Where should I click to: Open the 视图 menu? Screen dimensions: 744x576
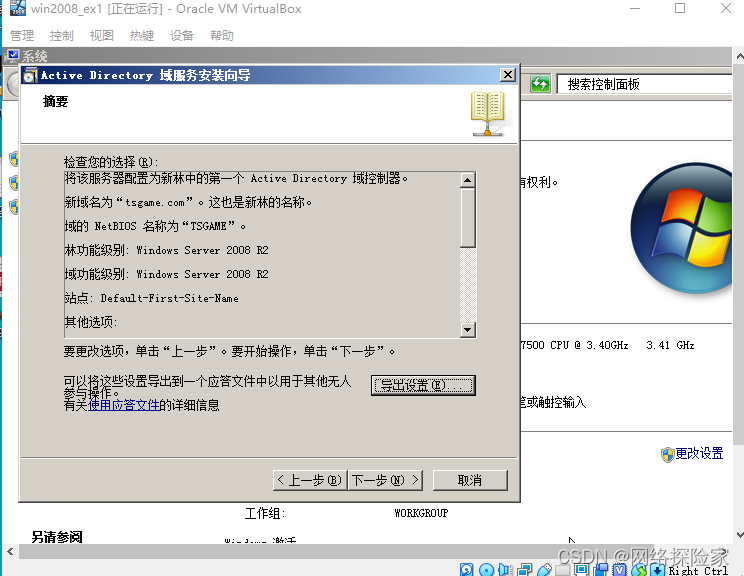[x=102, y=36]
